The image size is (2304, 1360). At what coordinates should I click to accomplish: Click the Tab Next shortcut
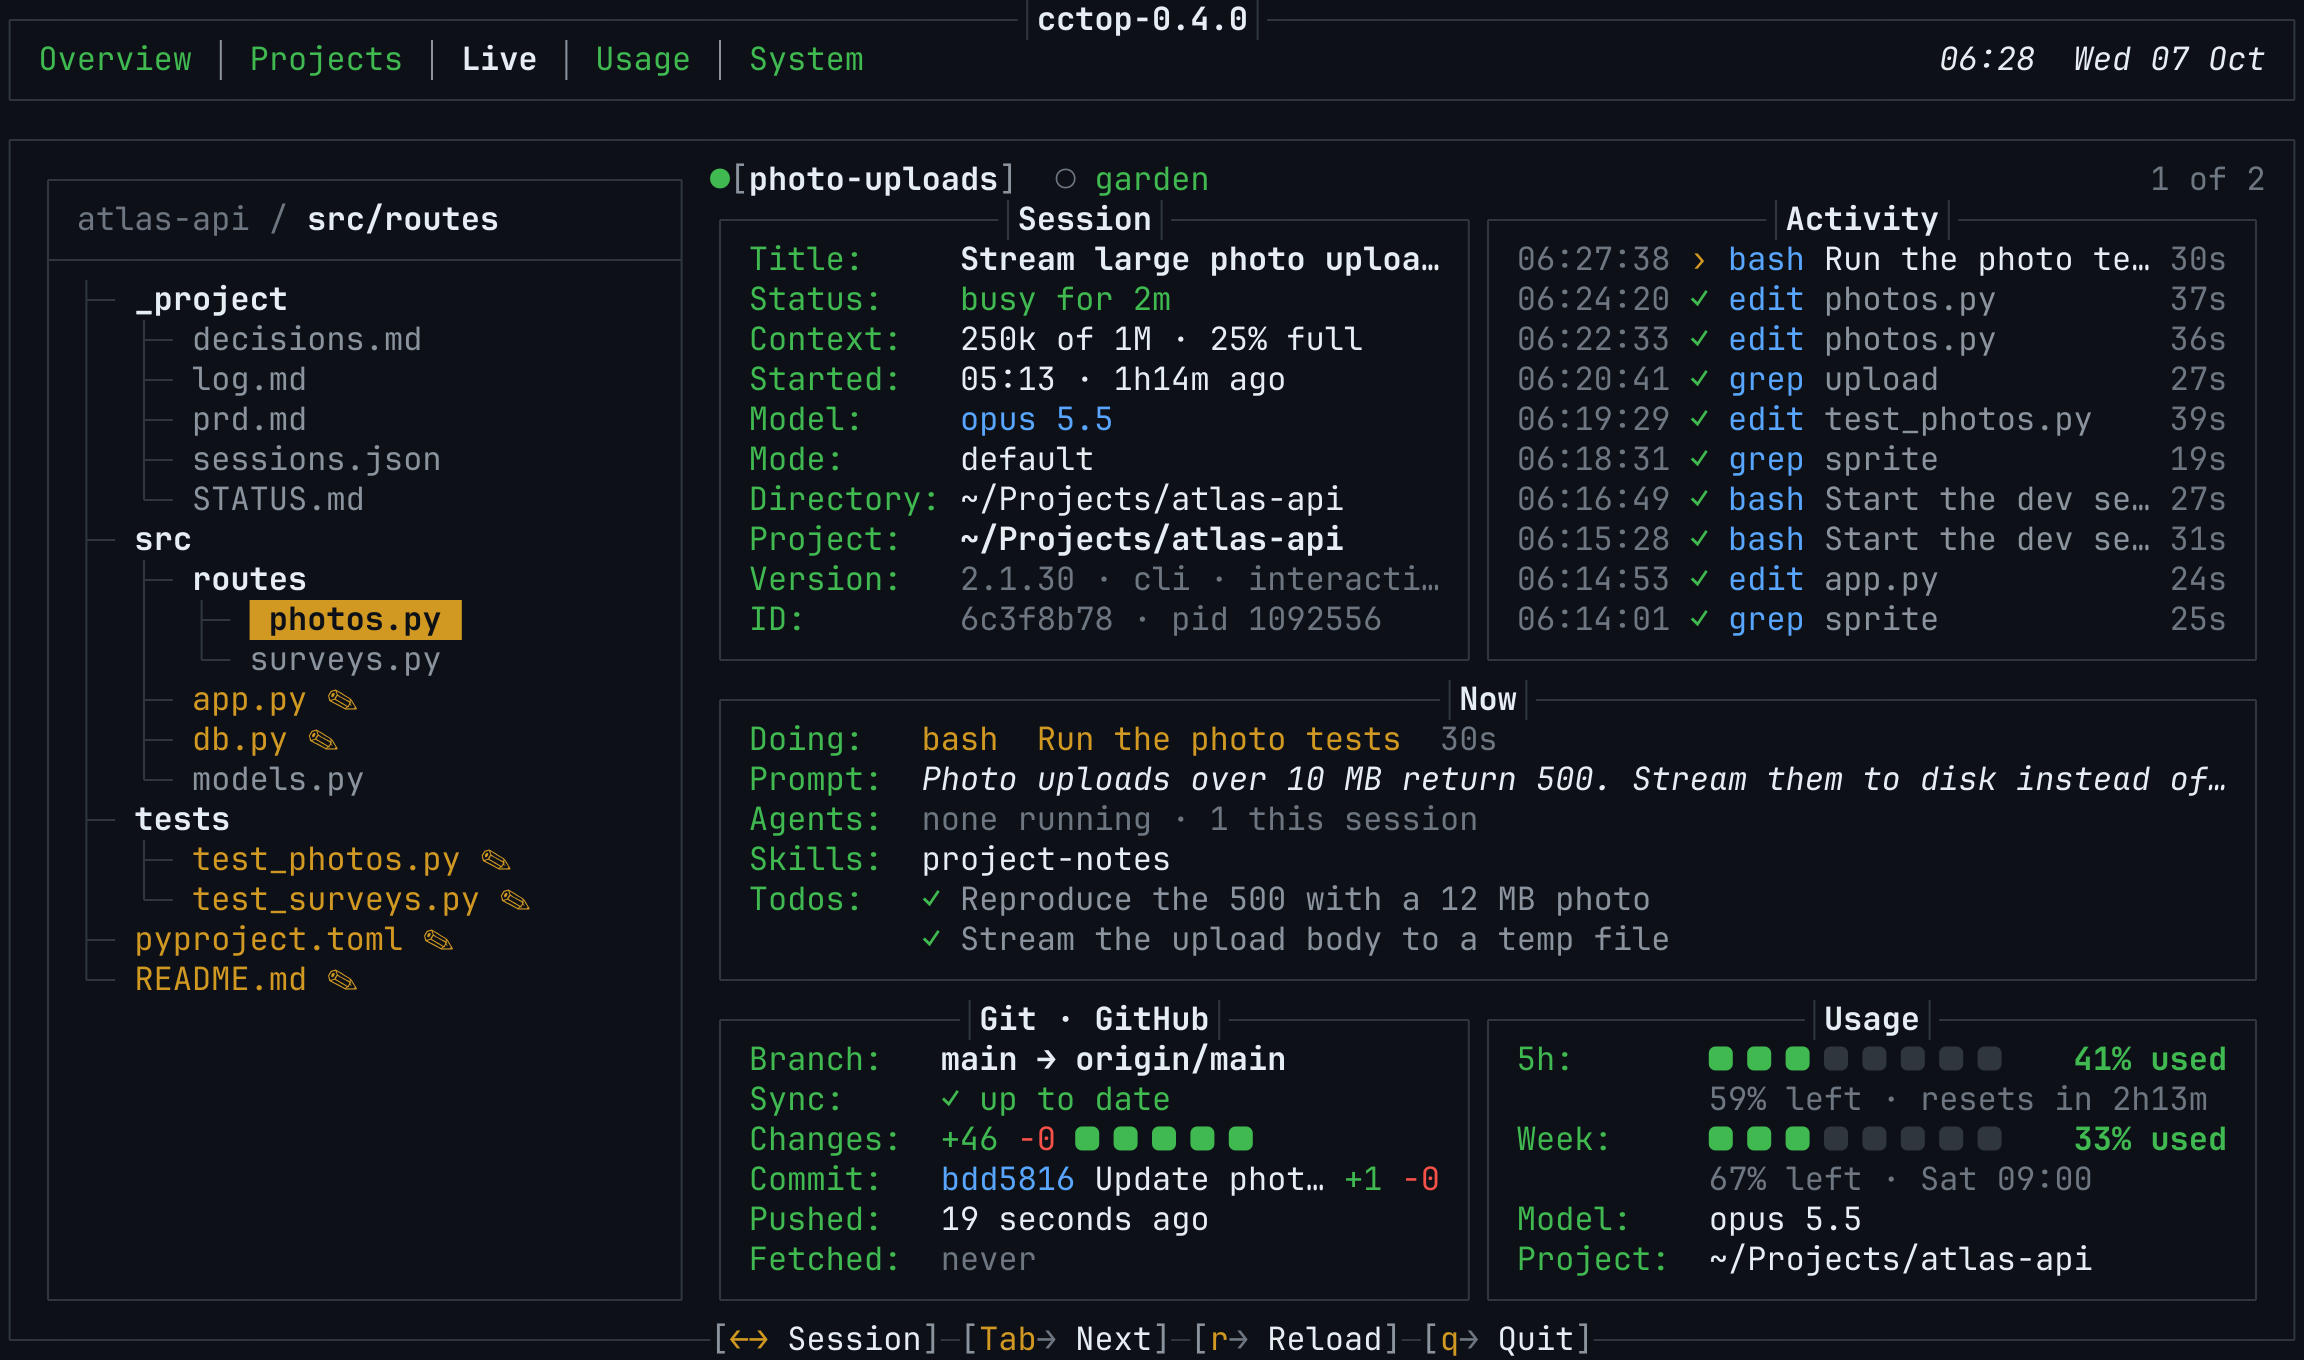(x=1066, y=1338)
